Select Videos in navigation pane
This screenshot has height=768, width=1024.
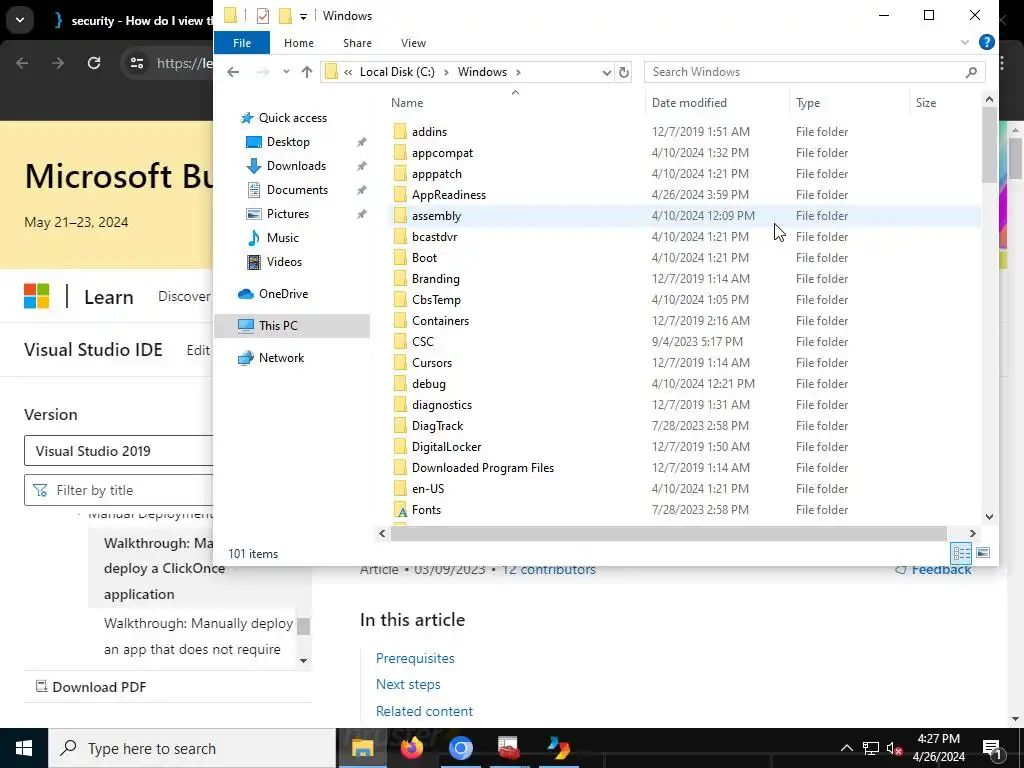coord(284,262)
